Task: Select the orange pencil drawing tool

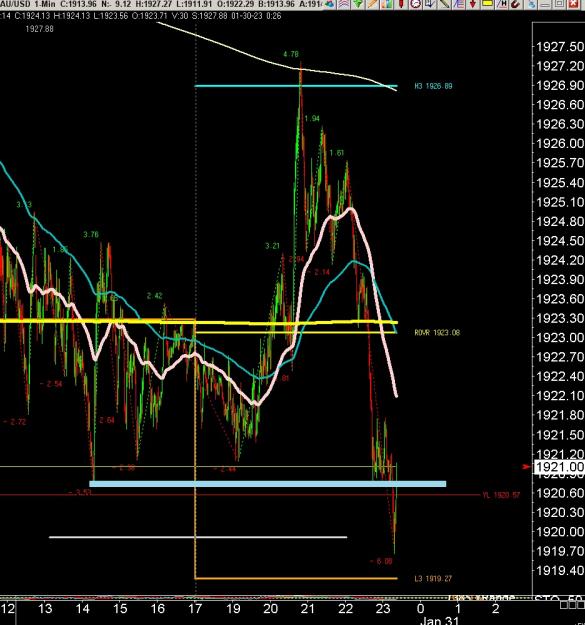Action: click(372, 4)
